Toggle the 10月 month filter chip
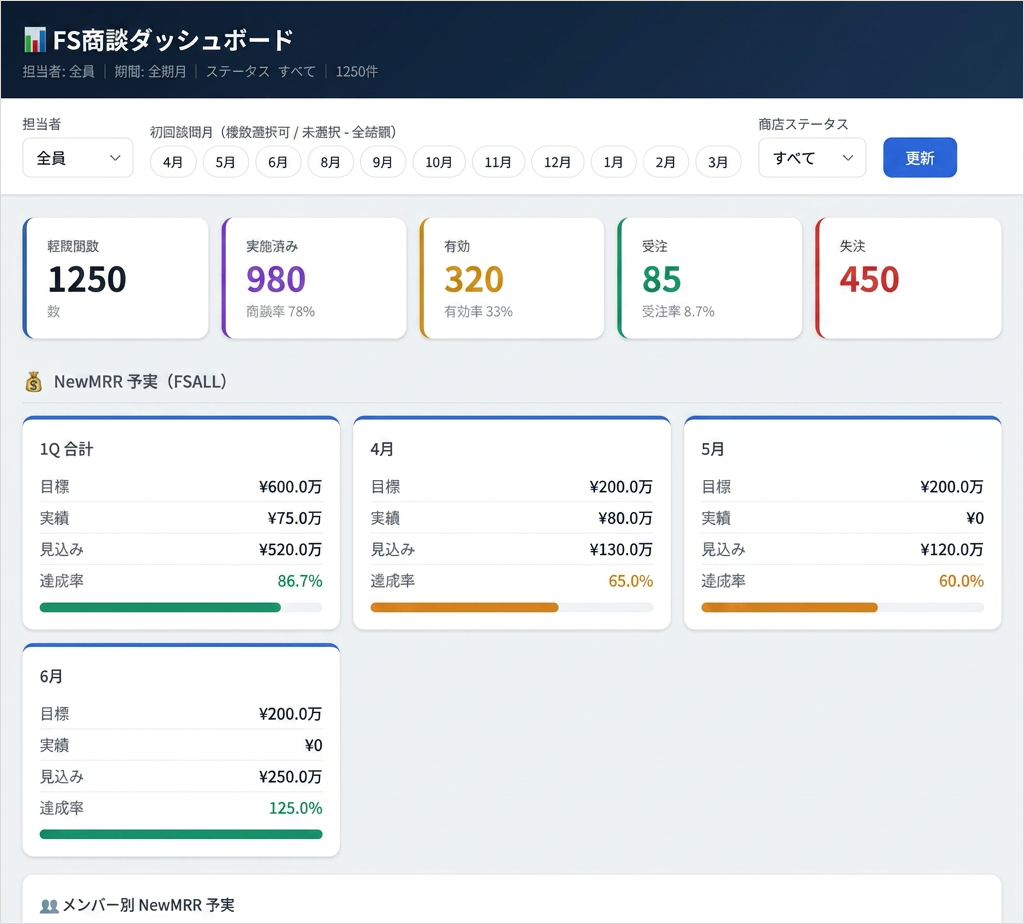The width and height of the screenshot is (1024, 924). (x=439, y=162)
